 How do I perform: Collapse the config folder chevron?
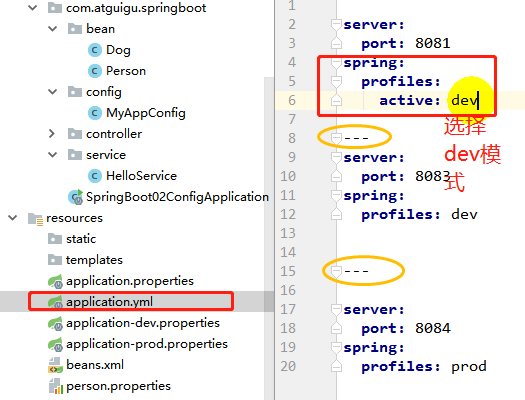(53, 92)
